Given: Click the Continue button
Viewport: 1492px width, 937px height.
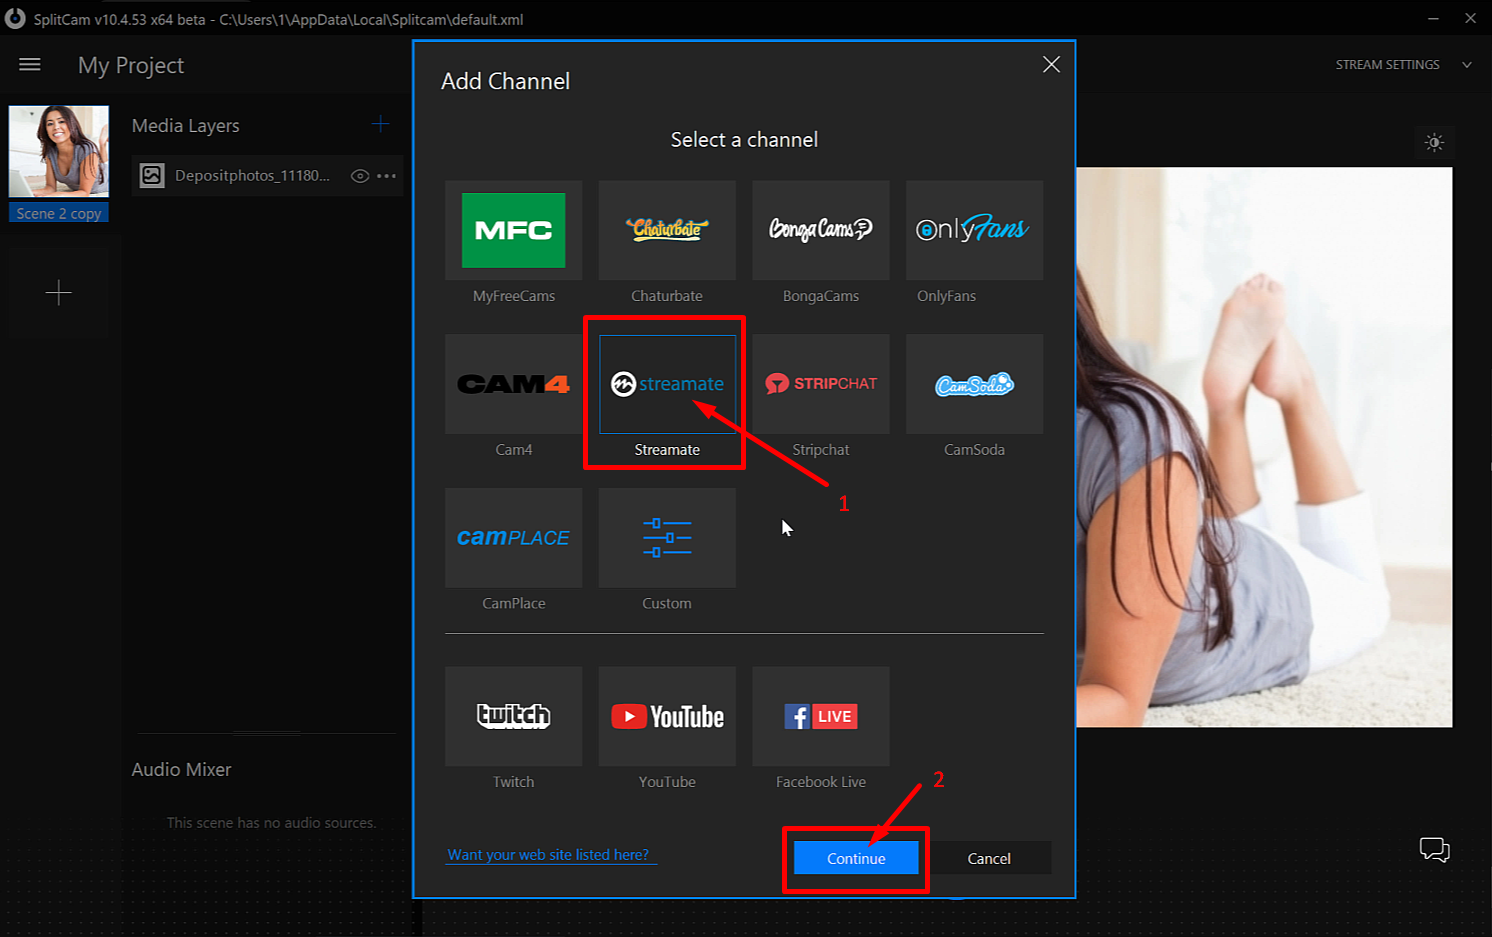Looking at the screenshot, I should click(x=856, y=858).
